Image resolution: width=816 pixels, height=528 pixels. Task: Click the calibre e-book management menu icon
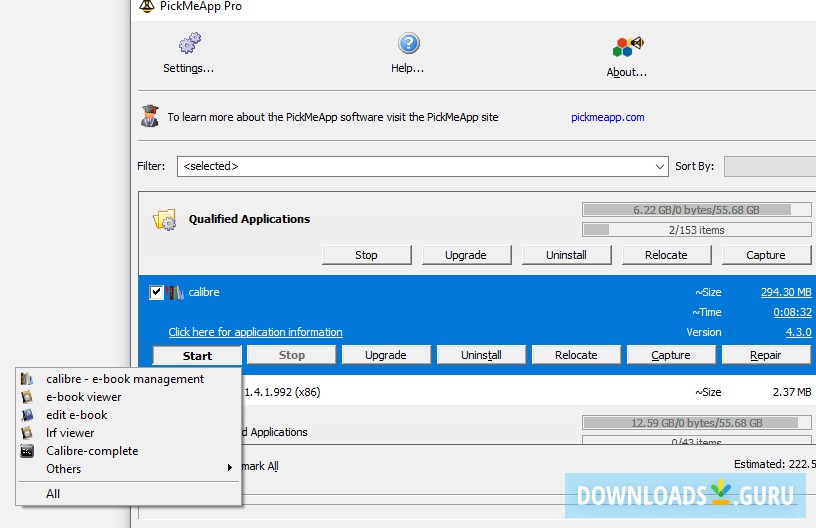[27, 379]
